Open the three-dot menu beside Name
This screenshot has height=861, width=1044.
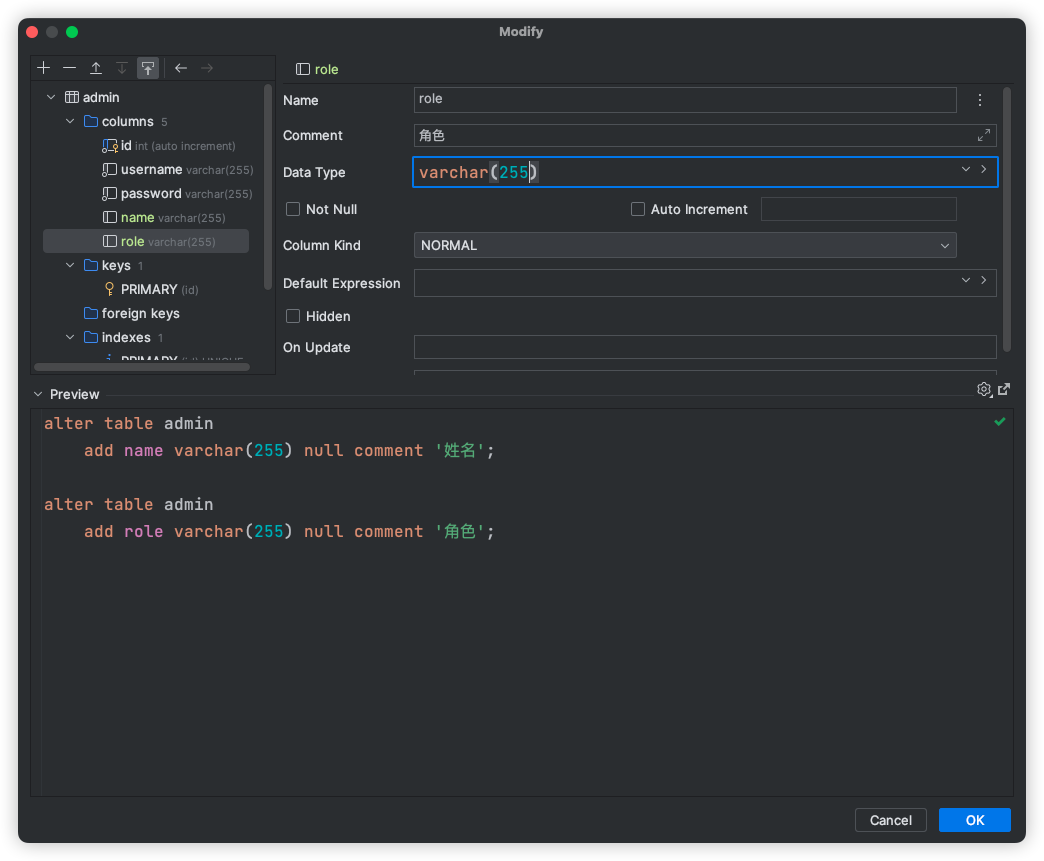[x=980, y=100]
